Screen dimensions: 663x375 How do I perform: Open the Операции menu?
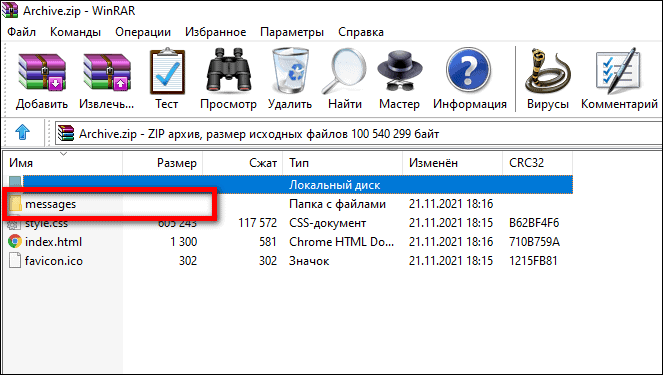point(143,32)
